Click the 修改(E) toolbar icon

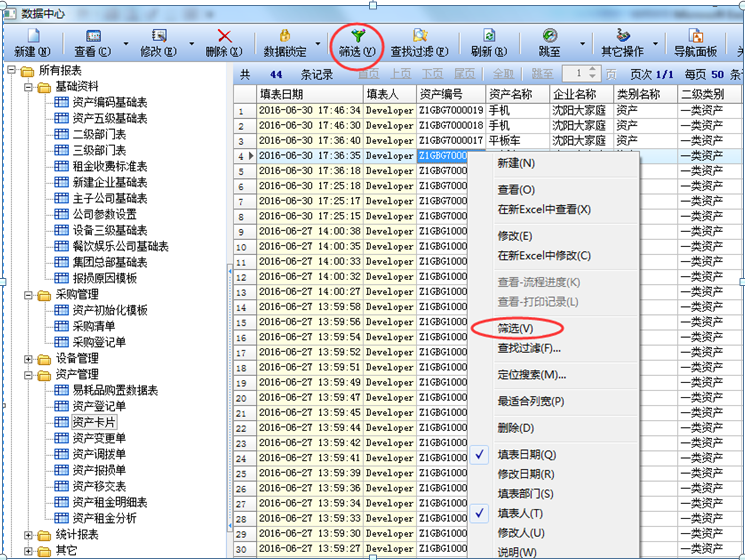tap(159, 36)
